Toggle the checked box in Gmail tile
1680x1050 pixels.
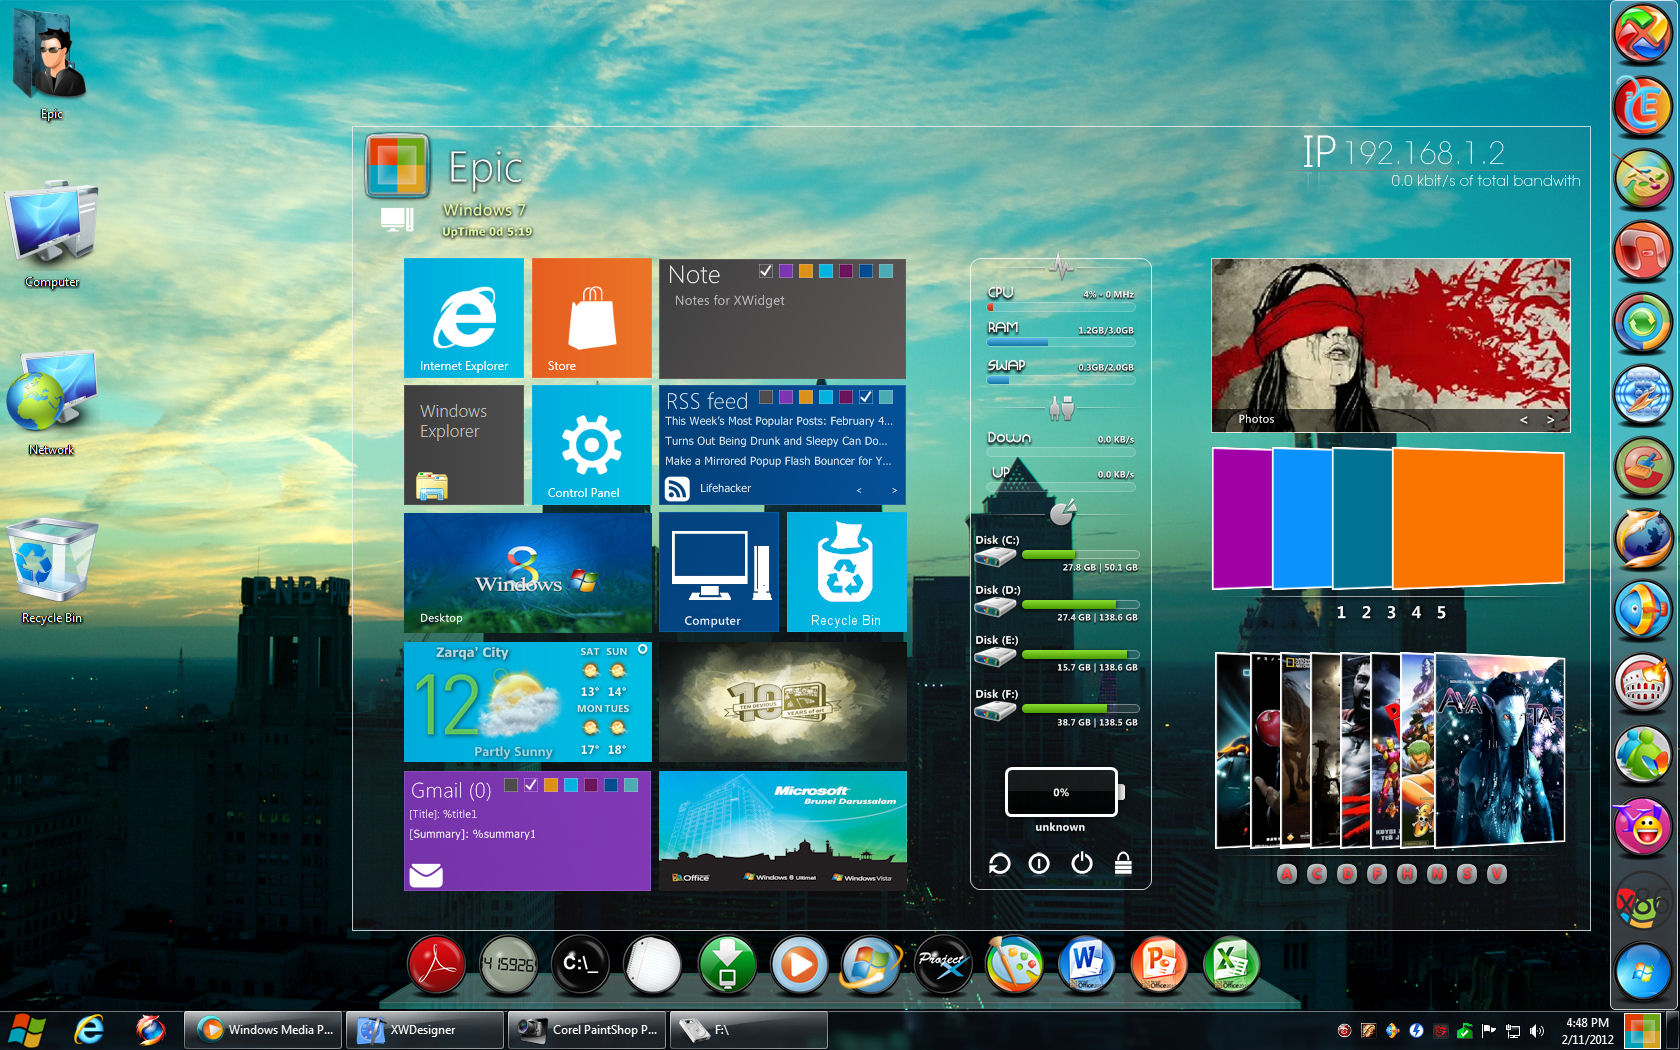[x=531, y=785]
